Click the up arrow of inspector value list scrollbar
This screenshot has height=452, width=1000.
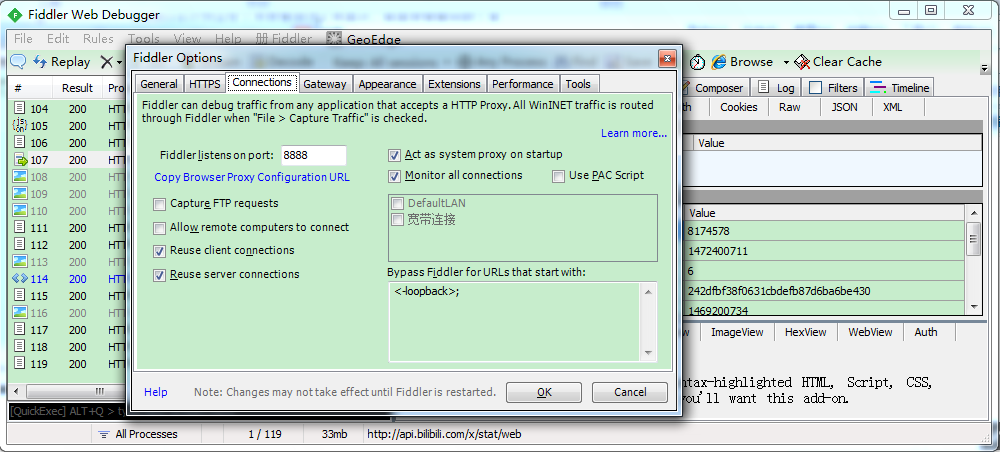pos(973,214)
